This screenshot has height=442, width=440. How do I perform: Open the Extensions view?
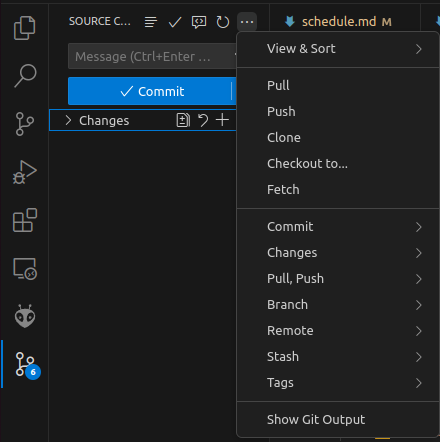[25, 220]
